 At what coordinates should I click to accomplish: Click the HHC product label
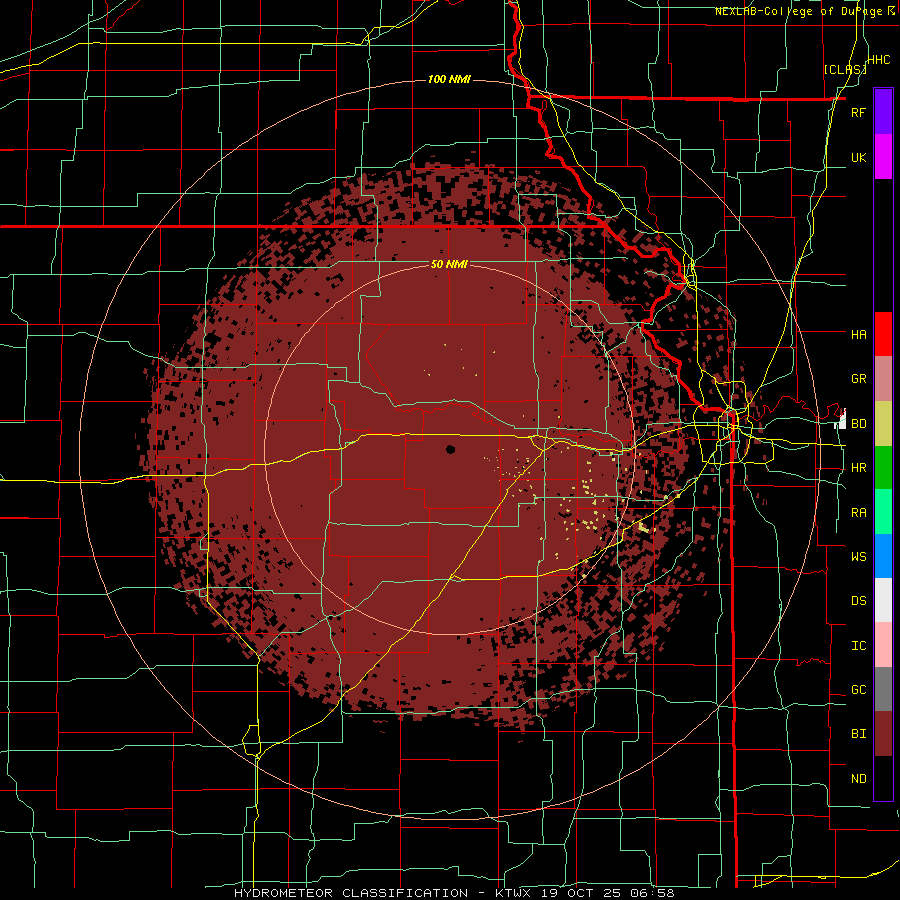(x=878, y=60)
